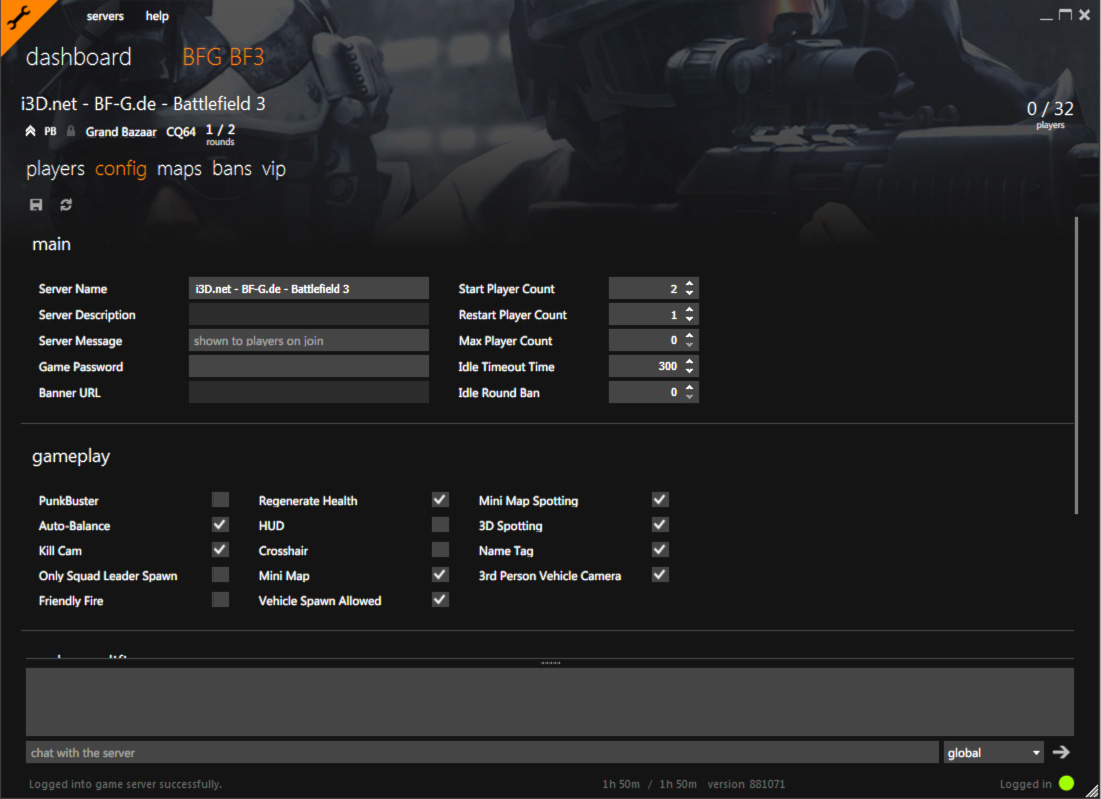This screenshot has width=1101, height=799.
Task: Toggle the Auto-Balance checkbox
Action: click(x=220, y=524)
